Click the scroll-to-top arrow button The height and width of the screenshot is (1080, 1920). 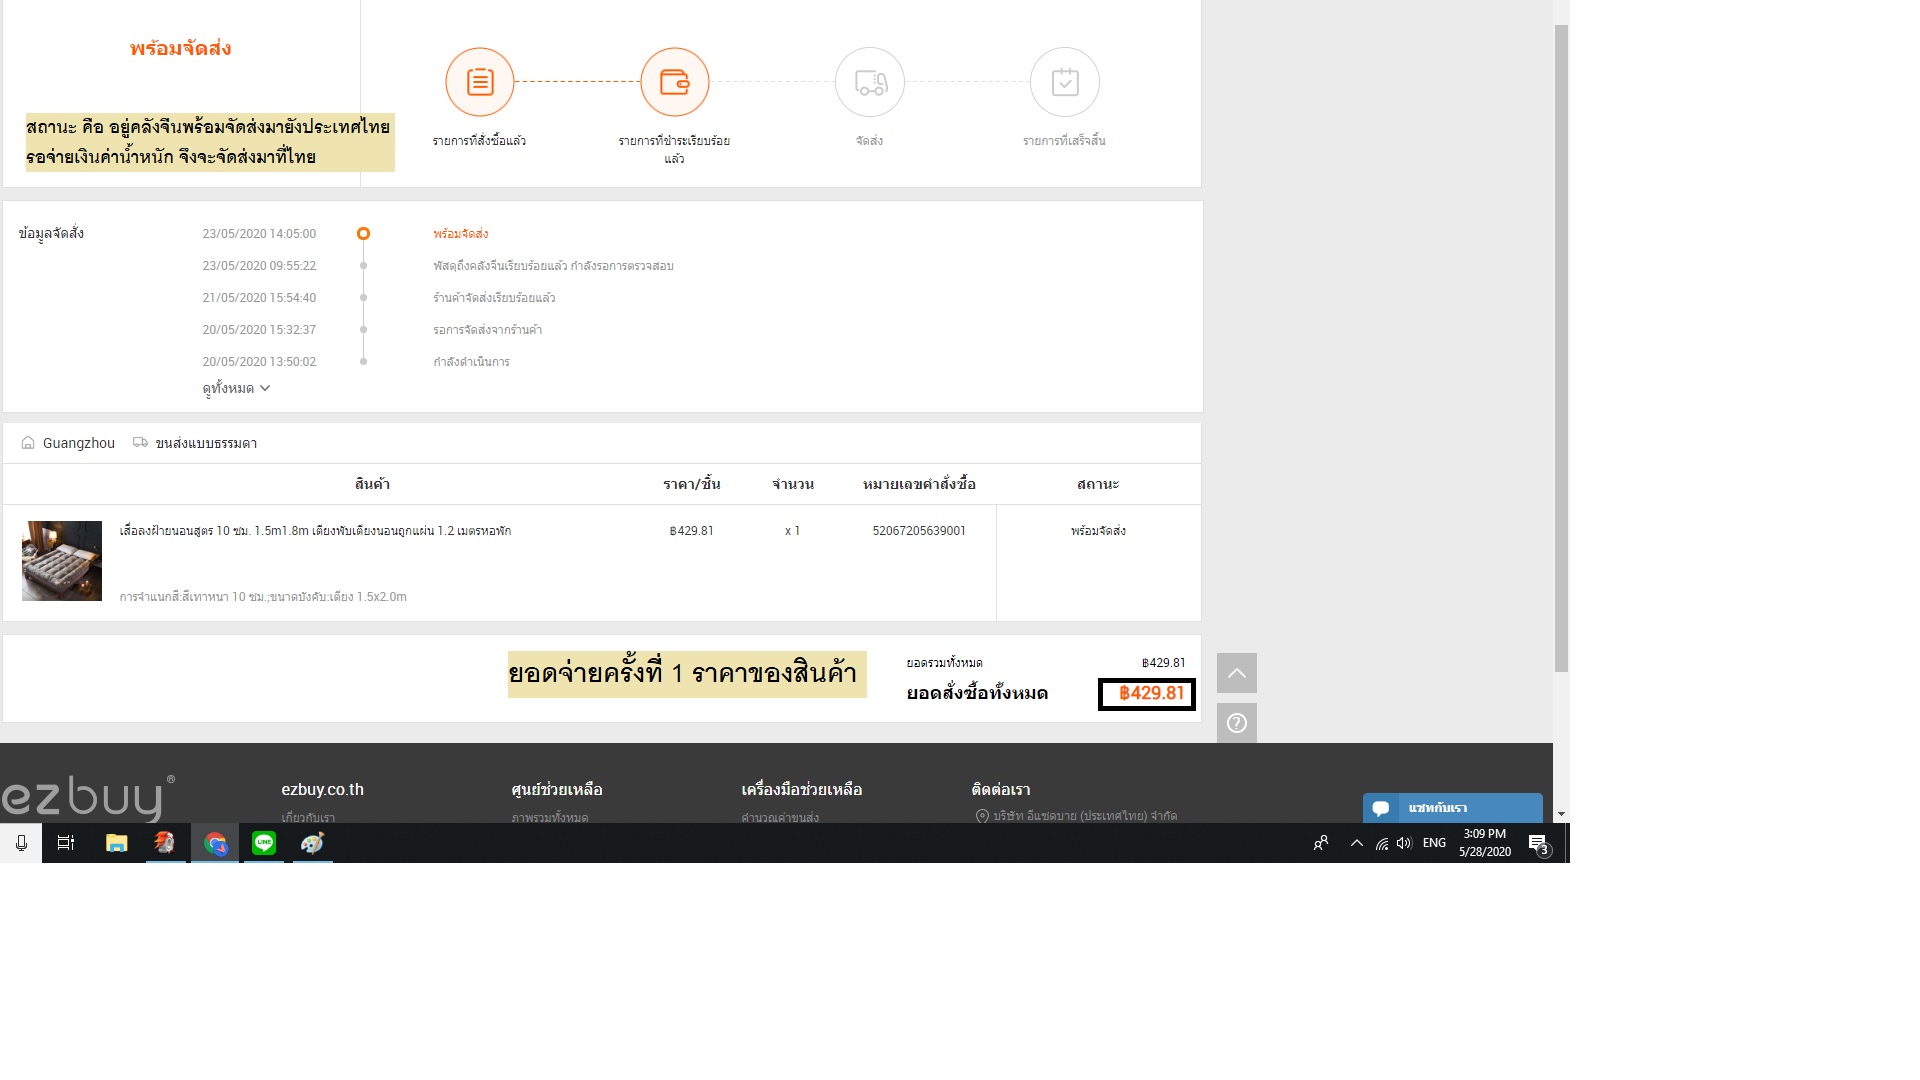tap(1237, 673)
